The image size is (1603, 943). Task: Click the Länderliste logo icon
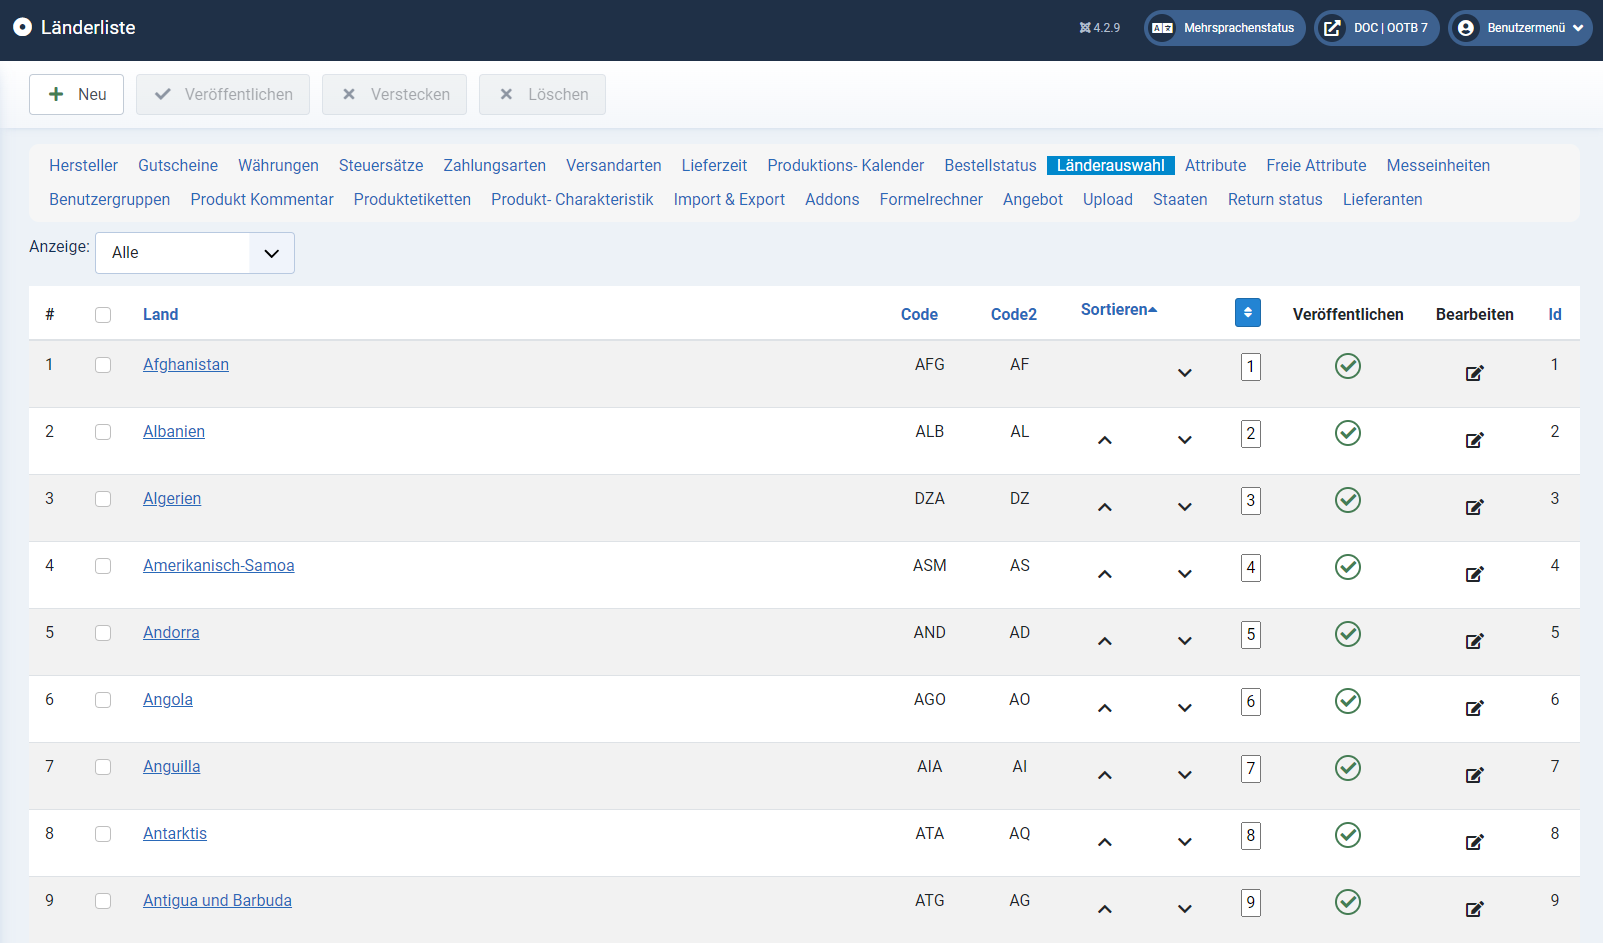pyautogui.click(x=22, y=27)
